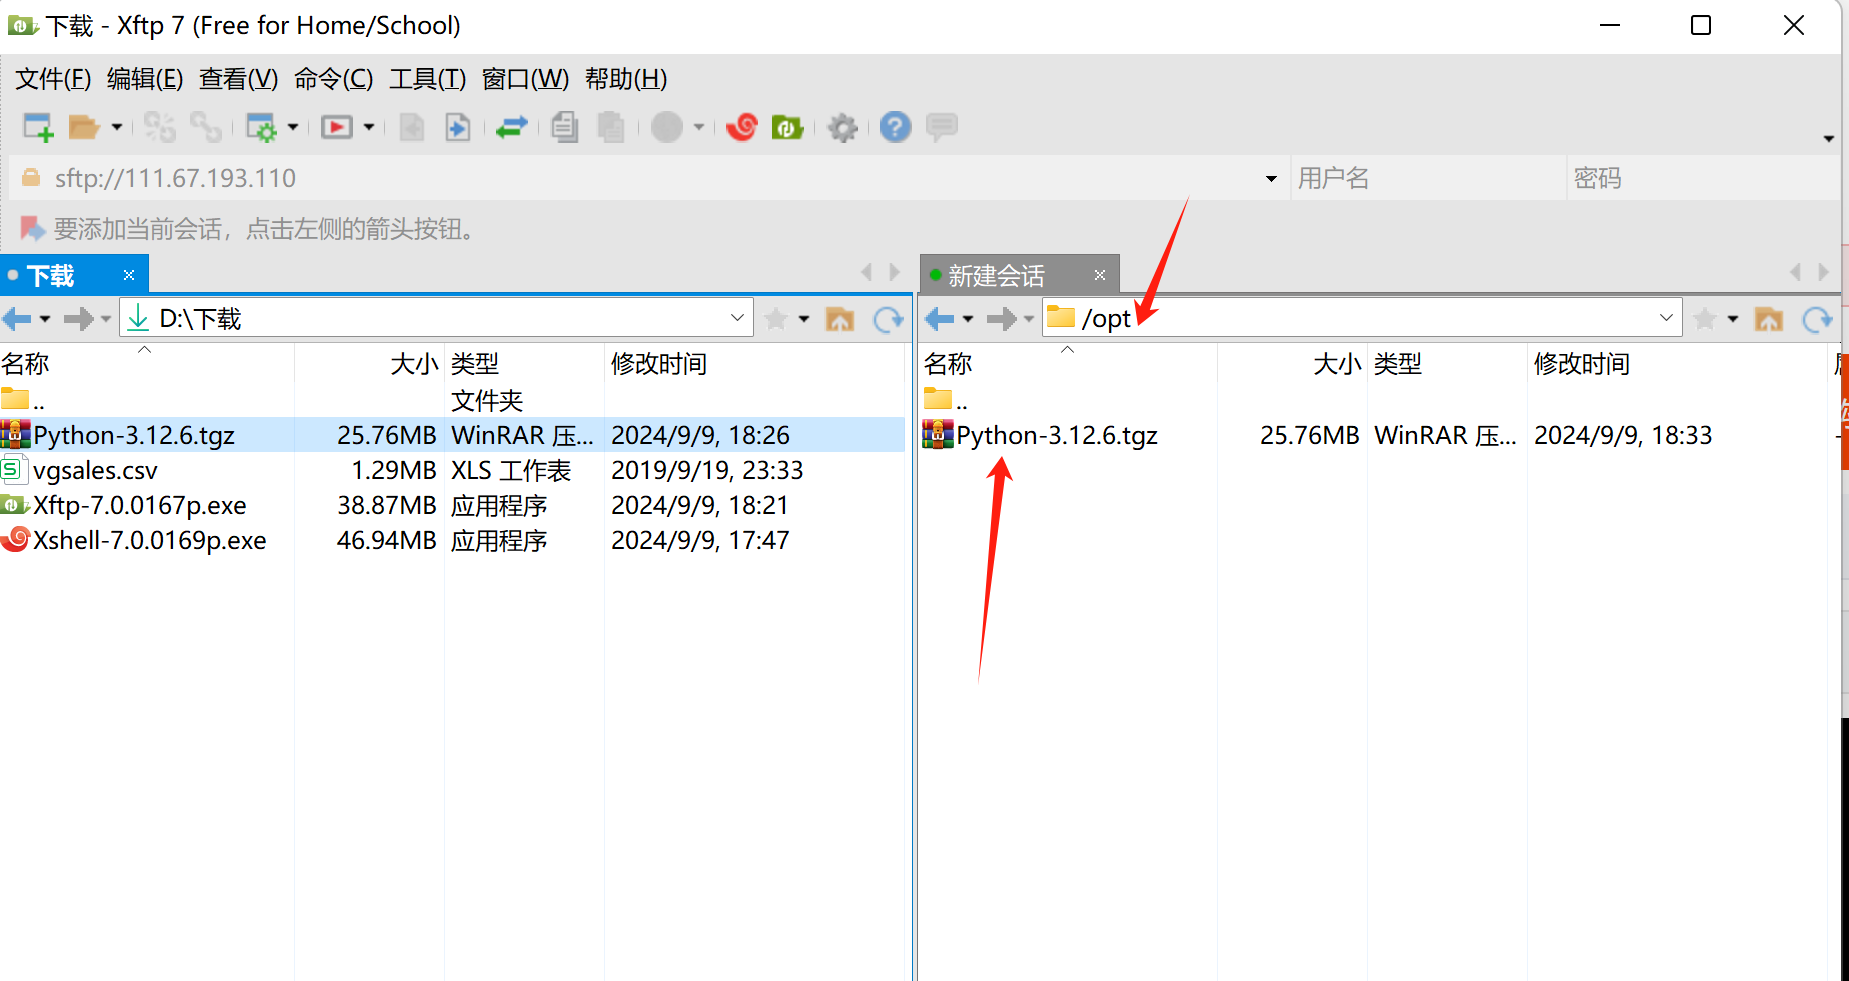1849x981 pixels.
Task: Click the local pane Back arrow
Action: point(17,319)
